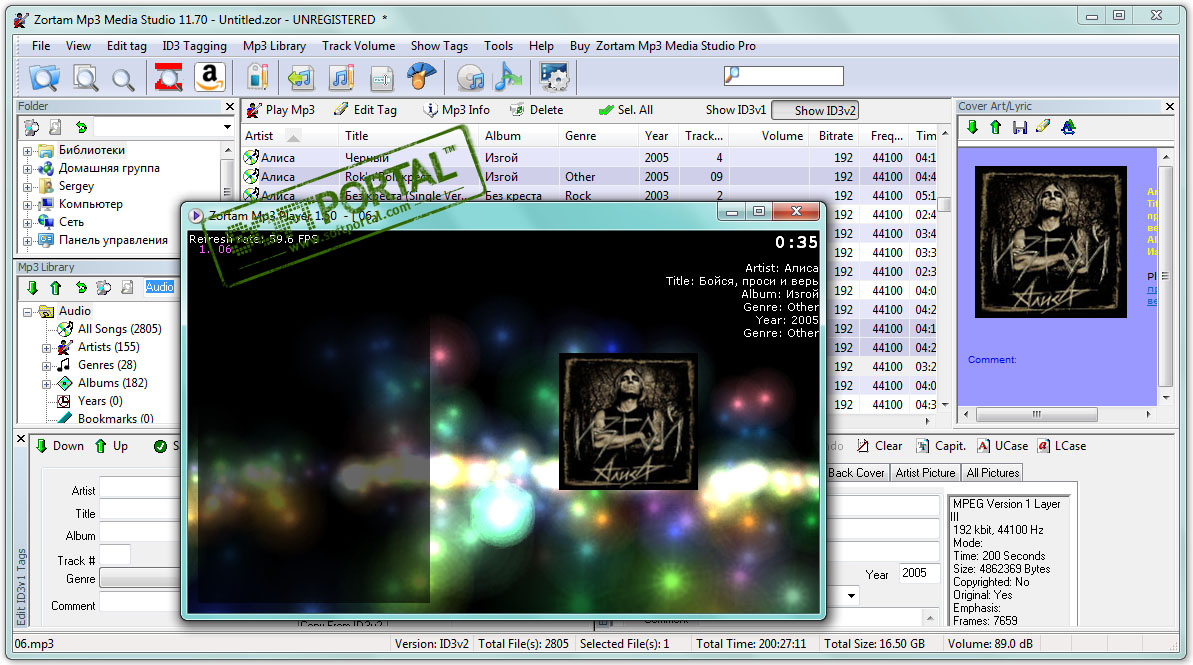The width and height of the screenshot is (1193, 665).
Task: Expand the Artists (155) node
Action: (46, 348)
